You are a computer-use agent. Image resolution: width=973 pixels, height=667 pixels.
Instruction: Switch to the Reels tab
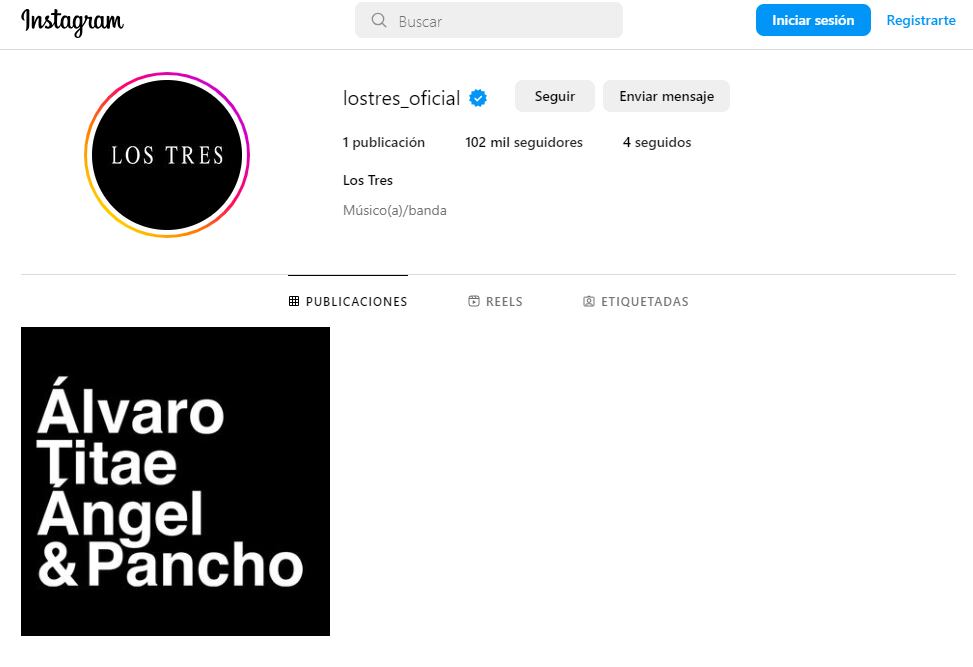coord(495,302)
